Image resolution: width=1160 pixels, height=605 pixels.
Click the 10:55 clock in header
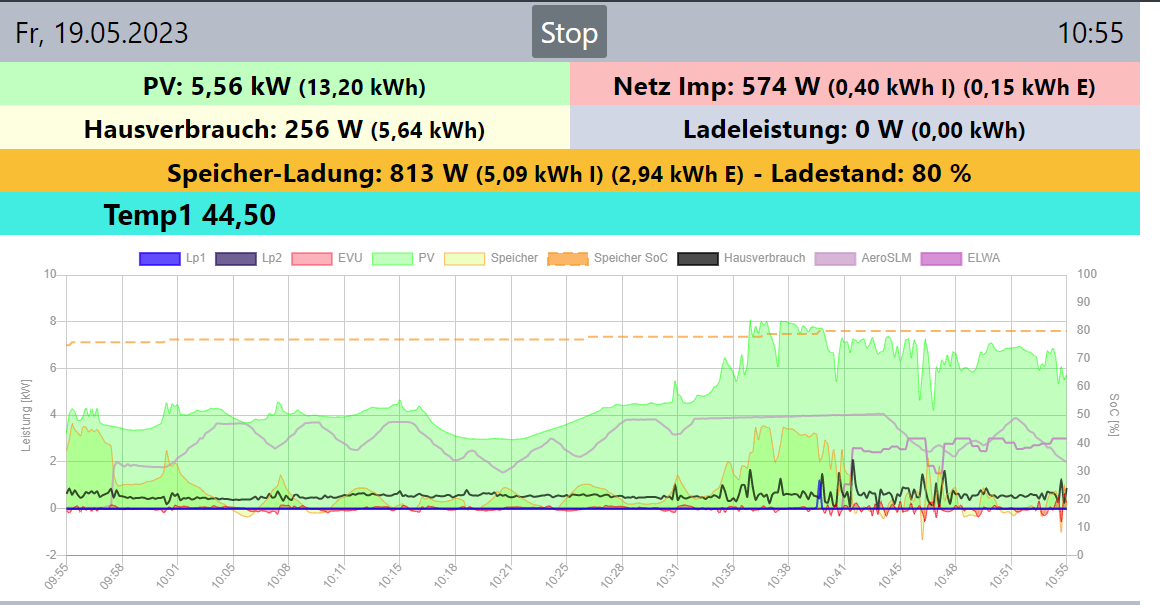[1090, 33]
